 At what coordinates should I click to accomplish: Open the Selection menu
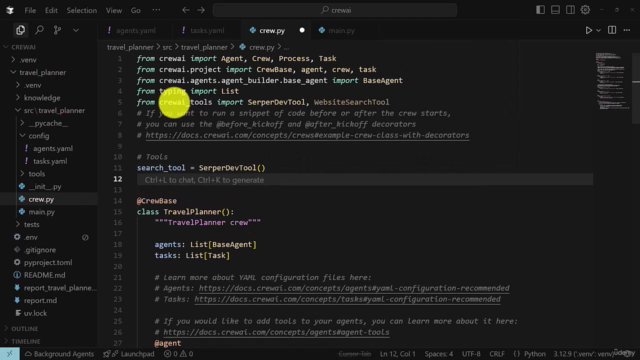(x=82, y=10)
